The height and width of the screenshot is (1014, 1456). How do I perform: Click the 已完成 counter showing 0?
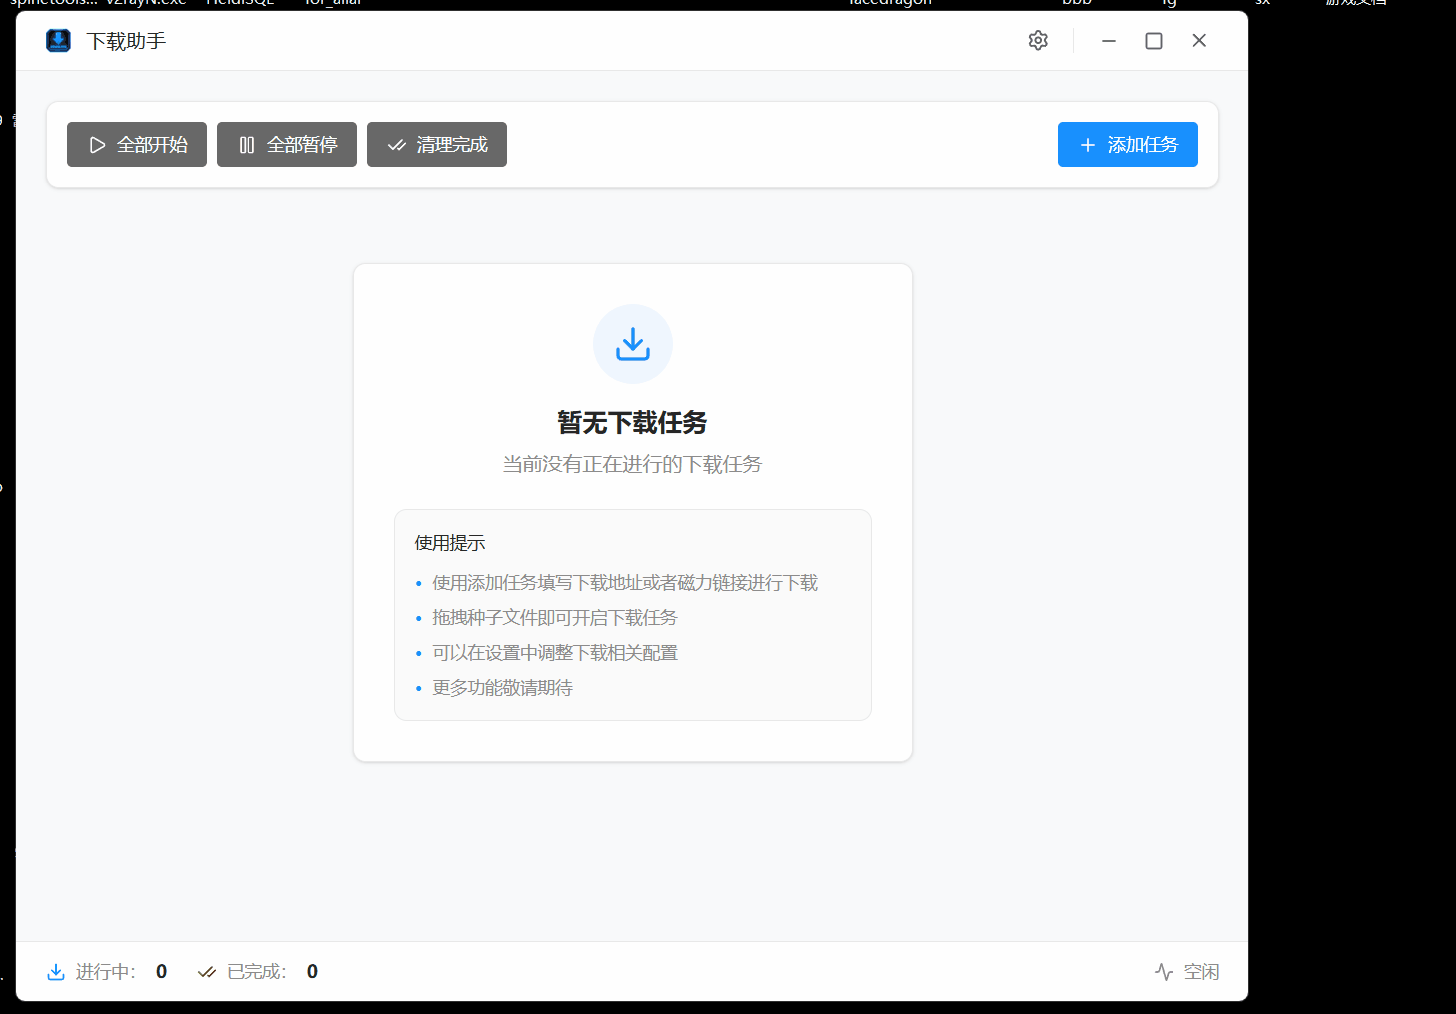[311, 970]
